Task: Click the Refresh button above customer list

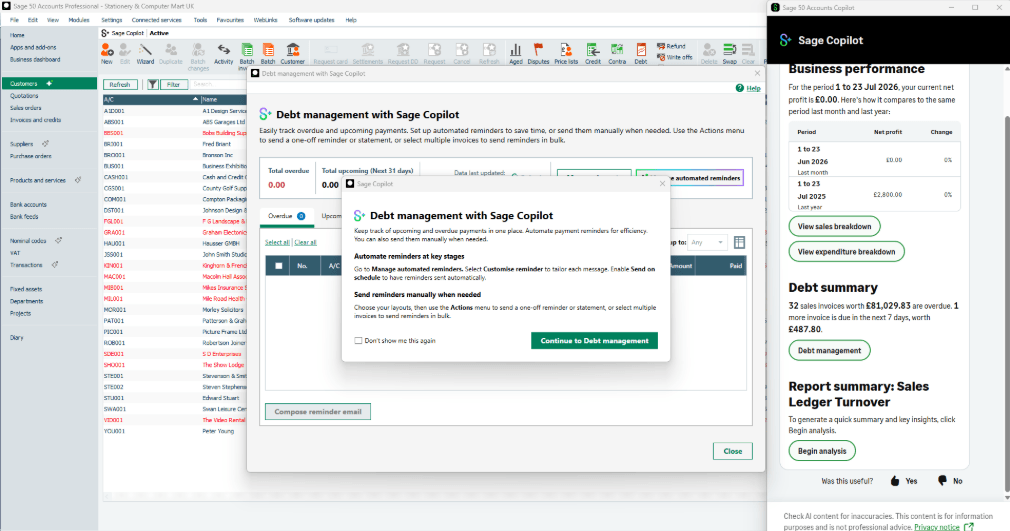Action: 120,84
